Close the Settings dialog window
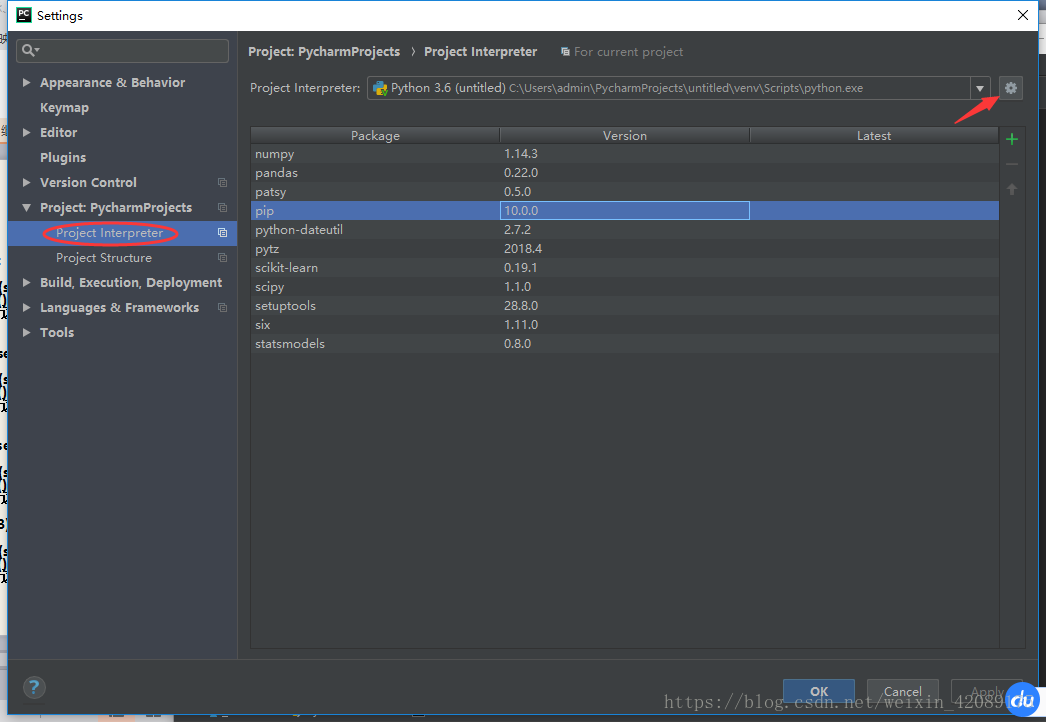The width and height of the screenshot is (1046, 722). point(1023,15)
